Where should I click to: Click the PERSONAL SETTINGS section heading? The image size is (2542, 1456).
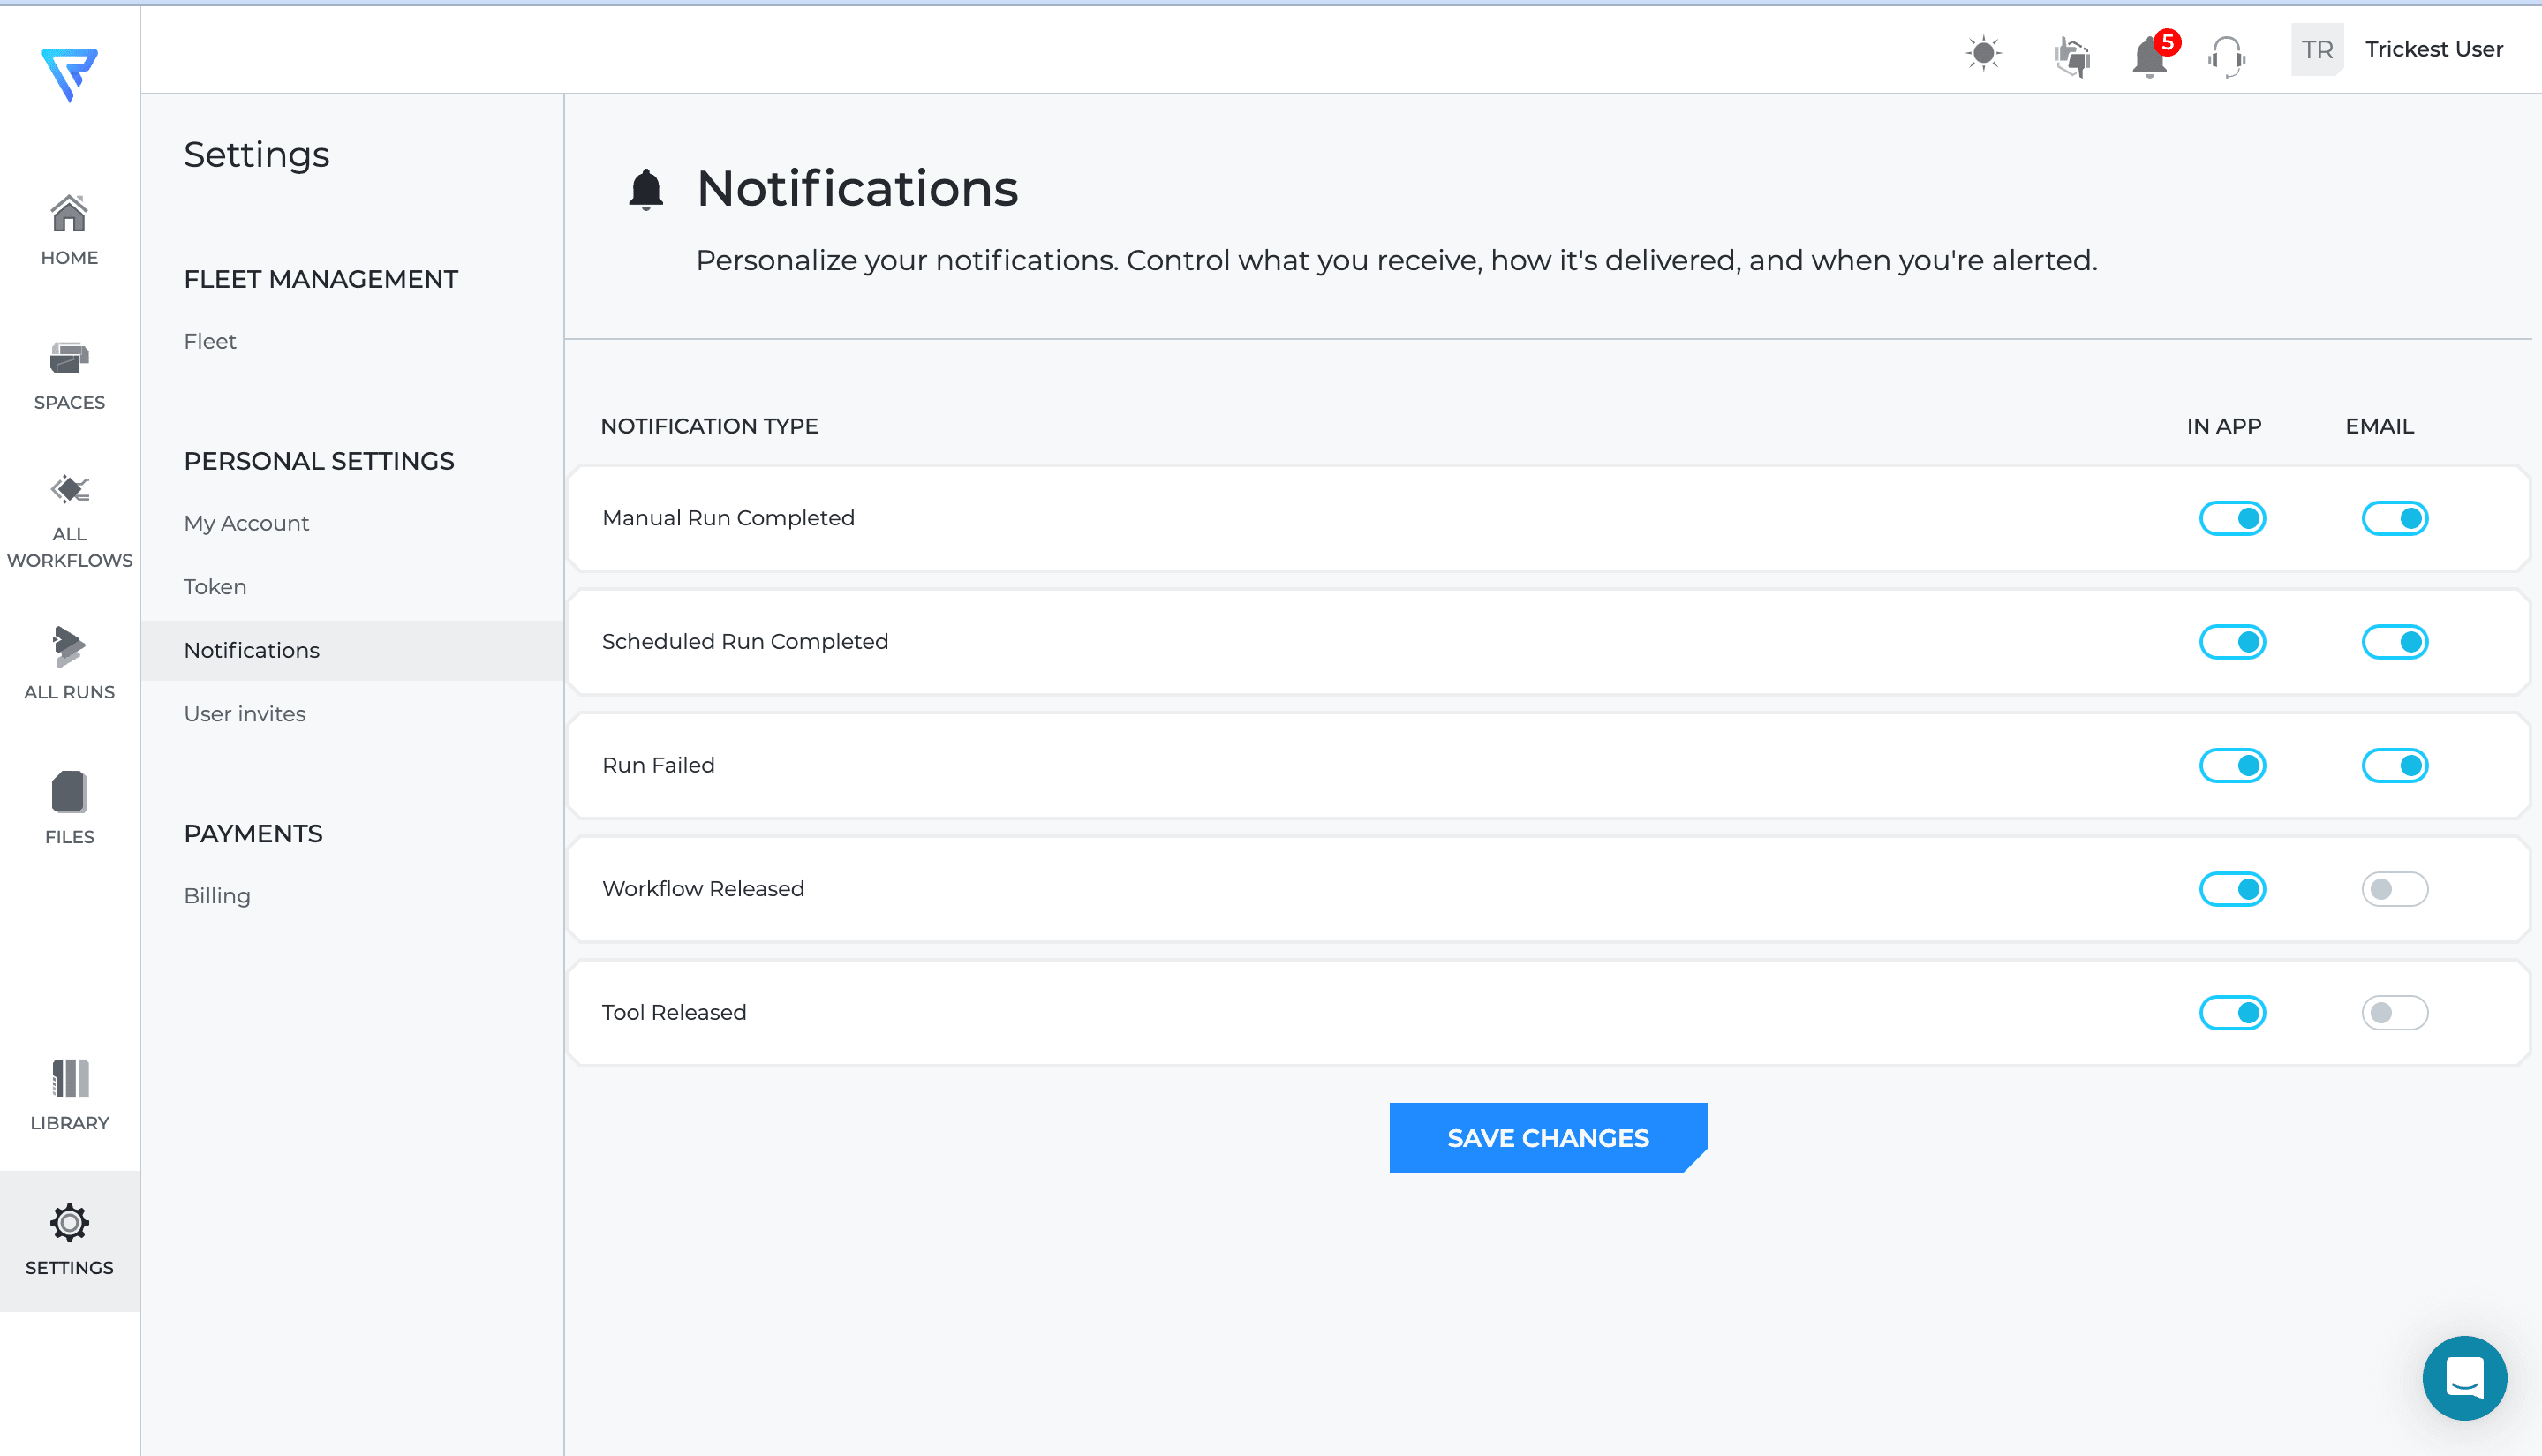[x=319, y=462]
